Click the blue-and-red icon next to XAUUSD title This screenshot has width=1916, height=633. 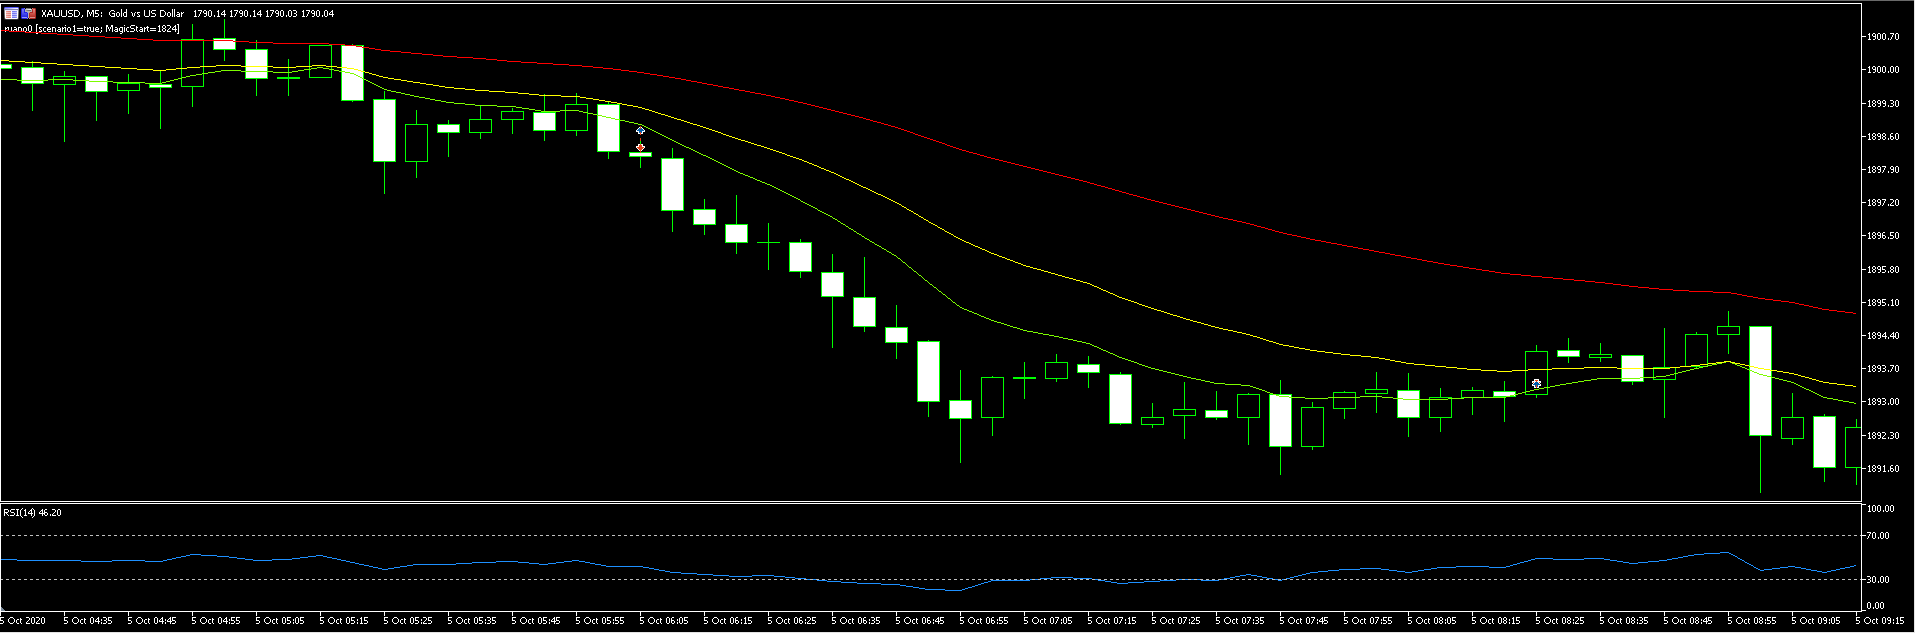click(x=29, y=14)
